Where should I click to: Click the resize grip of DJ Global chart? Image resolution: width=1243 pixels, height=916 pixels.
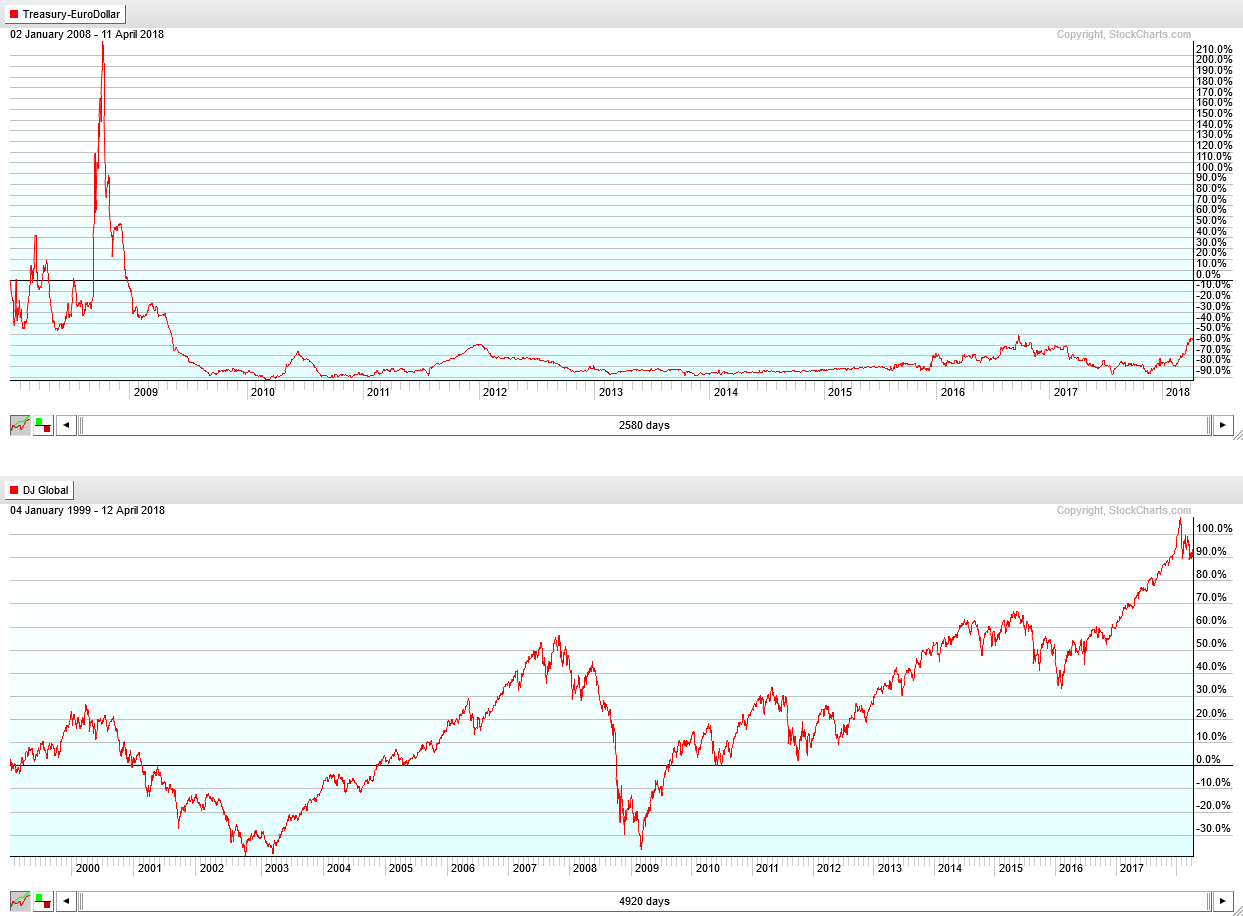(x=1237, y=910)
